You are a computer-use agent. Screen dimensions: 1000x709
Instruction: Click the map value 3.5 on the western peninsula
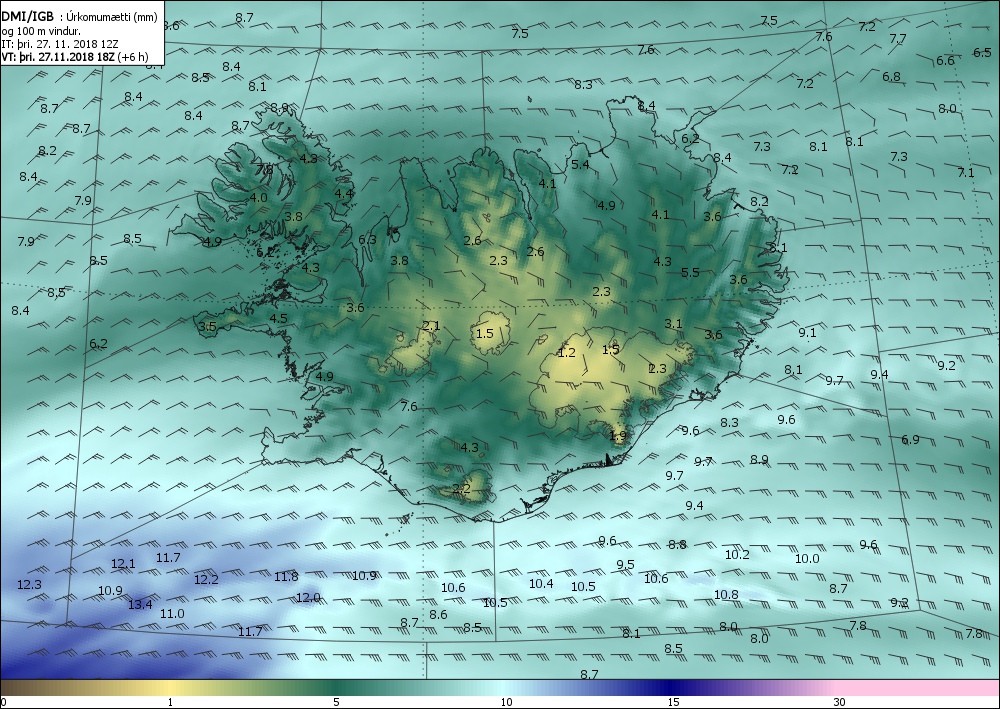click(x=207, y=326)
